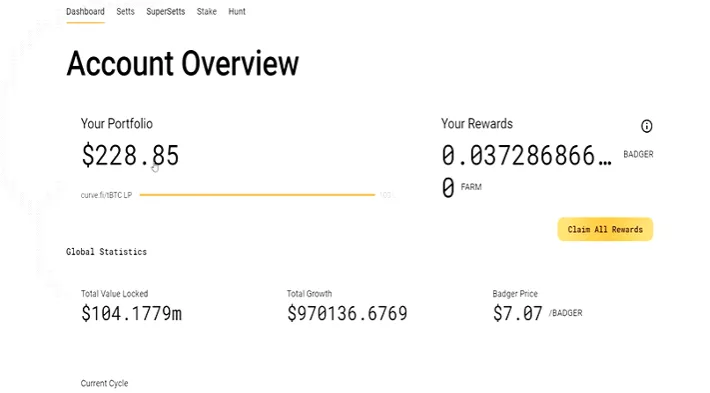The height and width of the screenshot is (393, 710).
Task: Click the Your Rewards label
Action: [x=477, y=124]
